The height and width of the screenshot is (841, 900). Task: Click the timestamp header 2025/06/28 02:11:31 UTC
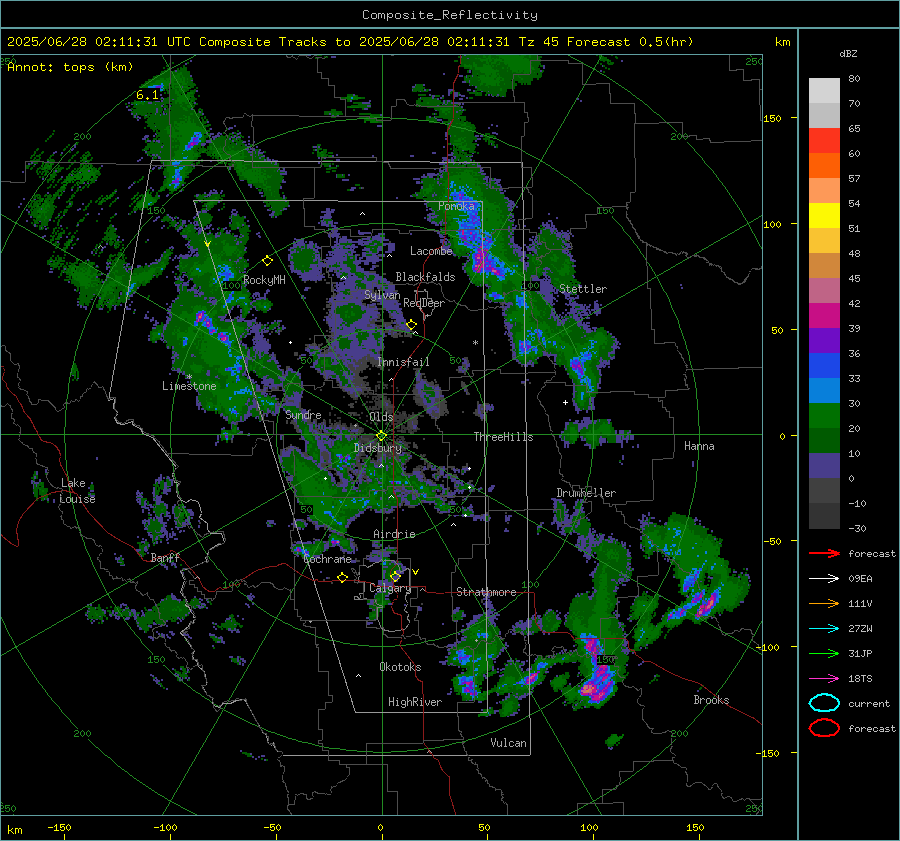coord(98,42)
